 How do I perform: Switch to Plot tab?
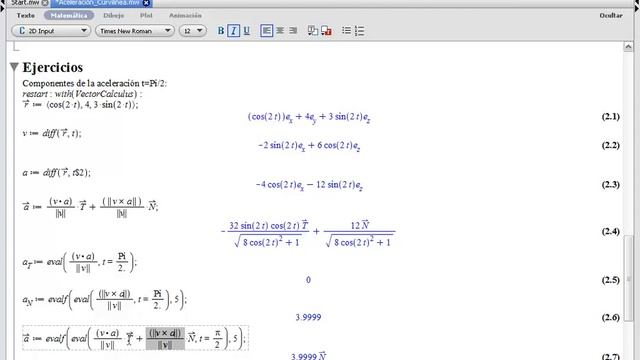[x=146, y=16]
